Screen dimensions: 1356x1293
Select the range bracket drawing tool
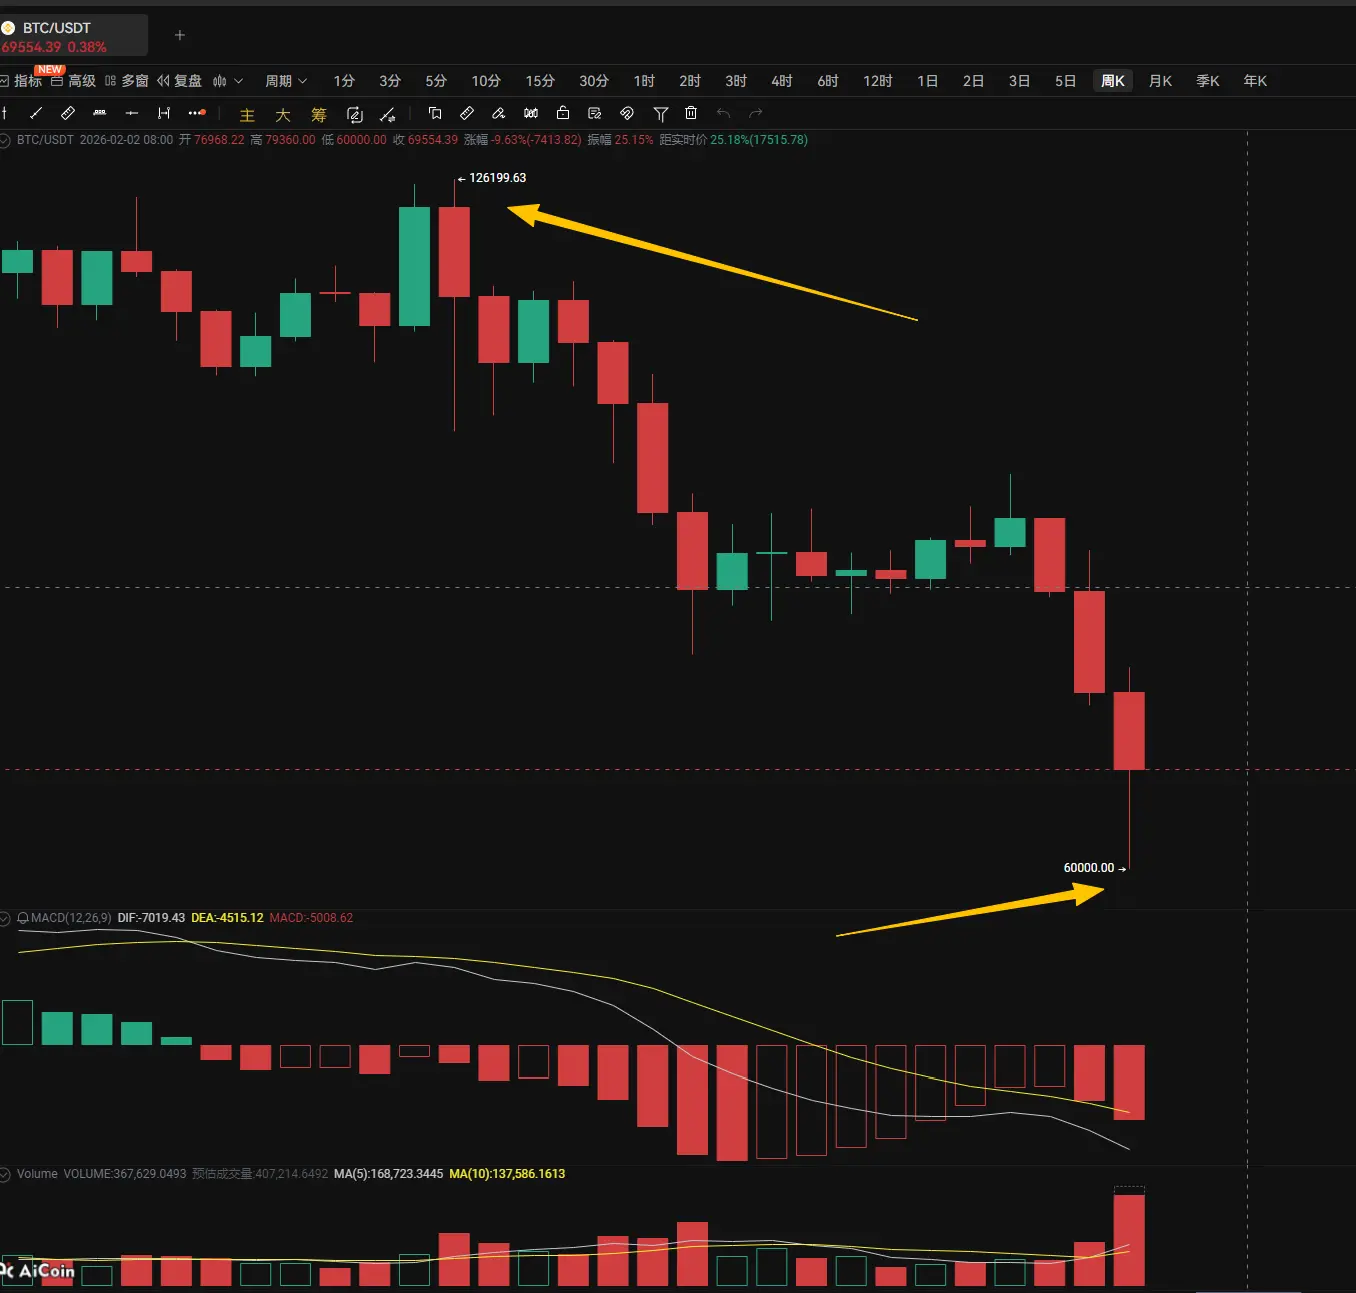pyautogui.click(x=164, y=113)
